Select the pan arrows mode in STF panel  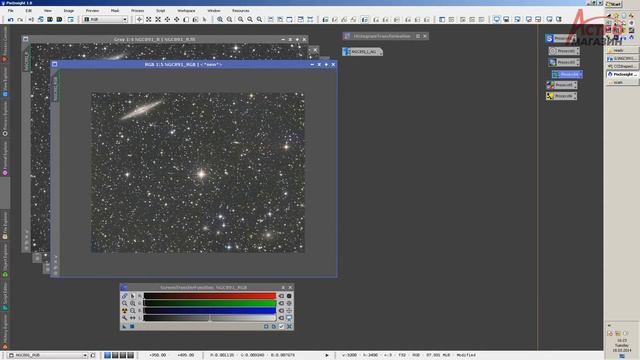pyautogui.click(x=133, y=318)
